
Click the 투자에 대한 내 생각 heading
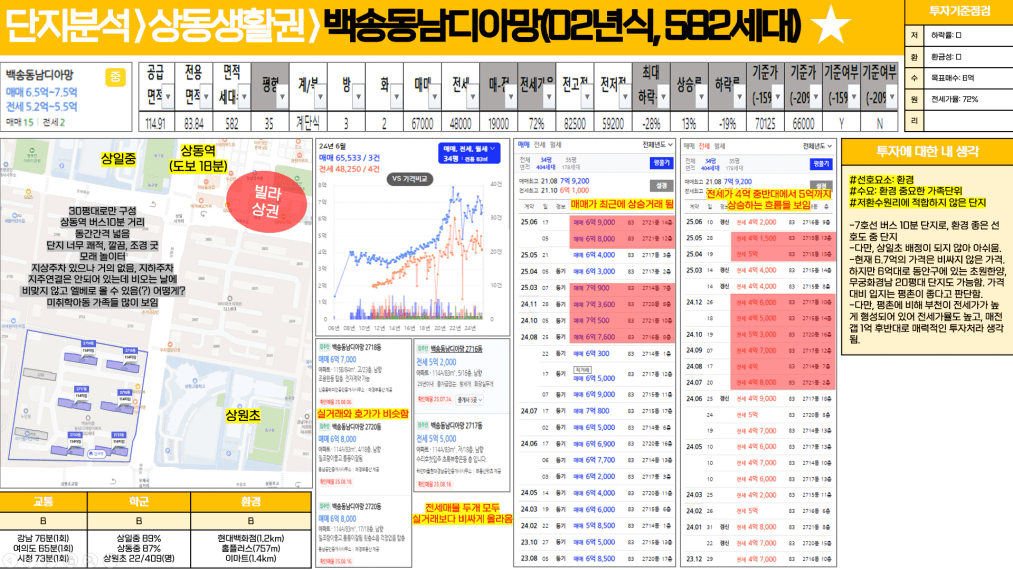click(x=927, y=152)
